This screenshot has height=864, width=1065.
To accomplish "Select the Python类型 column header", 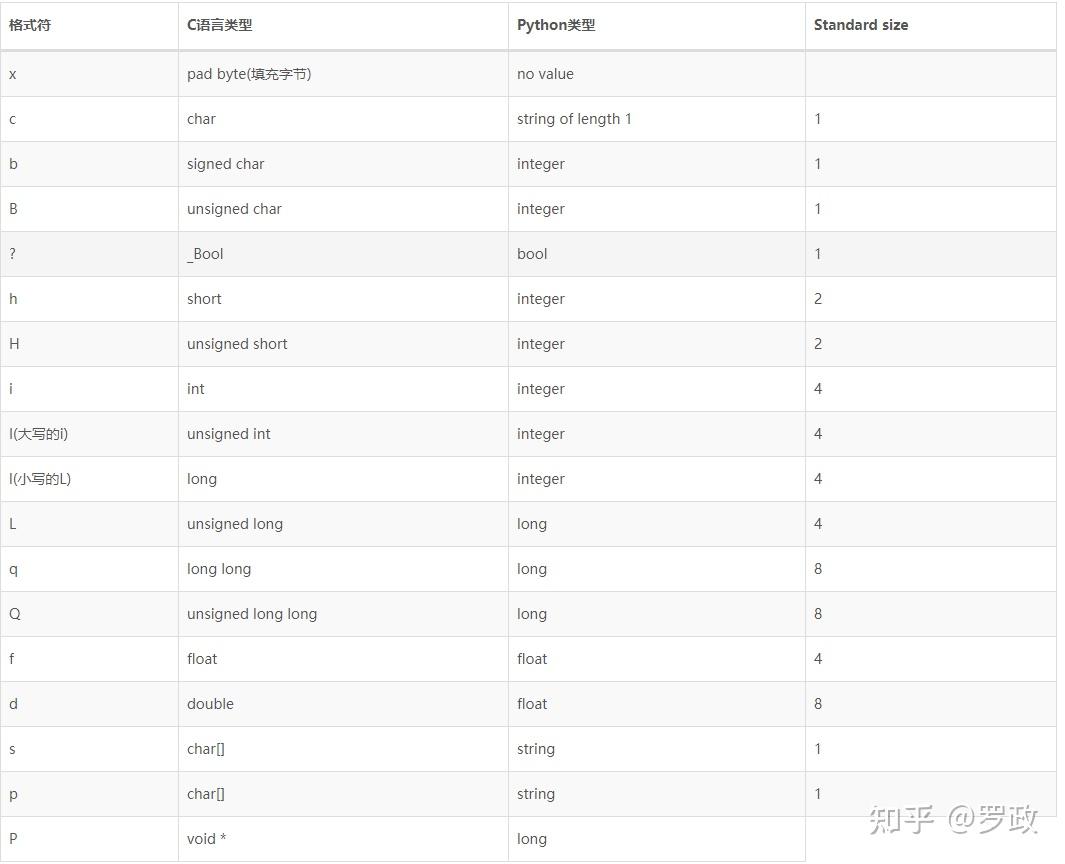I will coord(556,25).
